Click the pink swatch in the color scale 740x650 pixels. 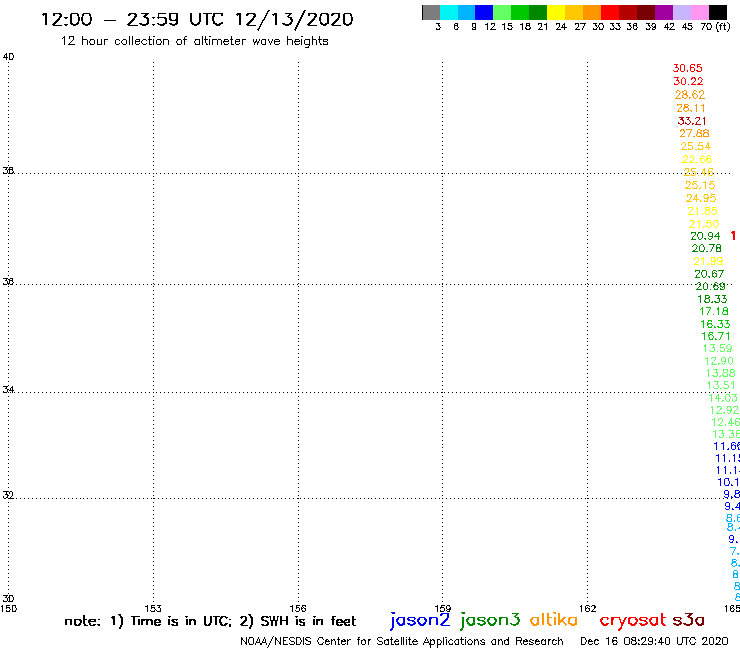[699, 12]
